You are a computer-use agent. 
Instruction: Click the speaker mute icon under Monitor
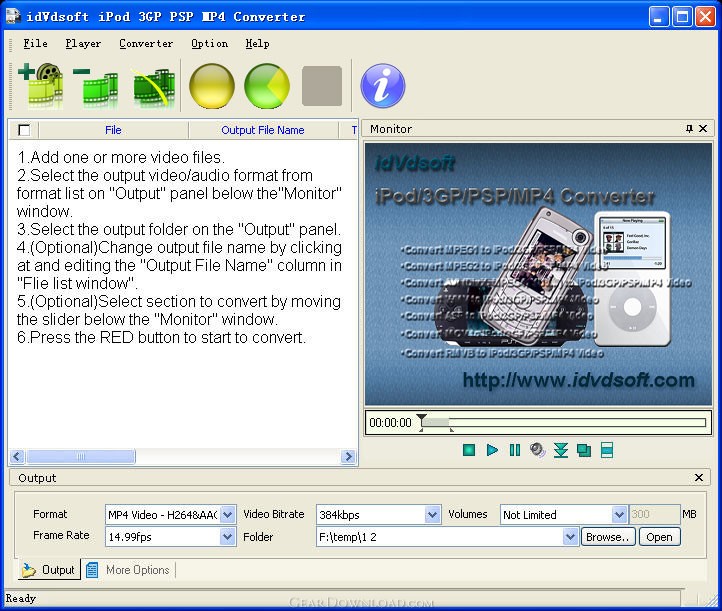[x=537, y=450]
